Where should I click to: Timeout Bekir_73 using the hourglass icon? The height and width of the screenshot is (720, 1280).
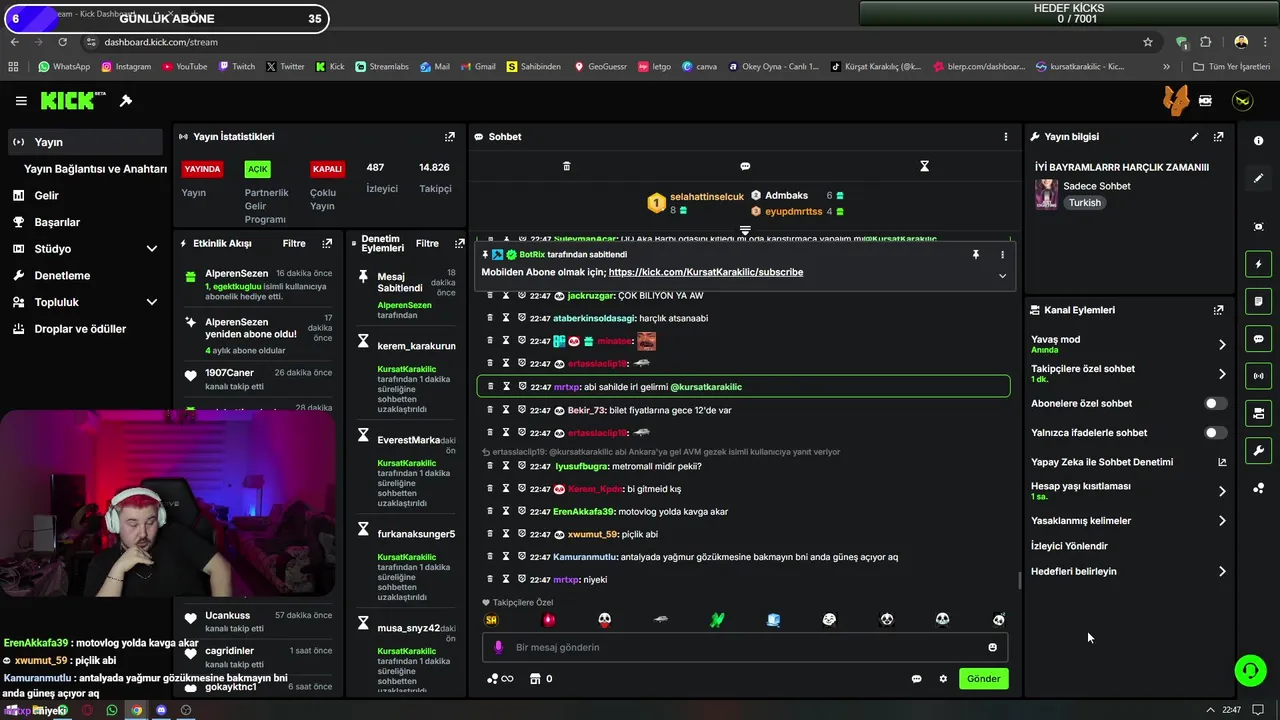[506, 410]
